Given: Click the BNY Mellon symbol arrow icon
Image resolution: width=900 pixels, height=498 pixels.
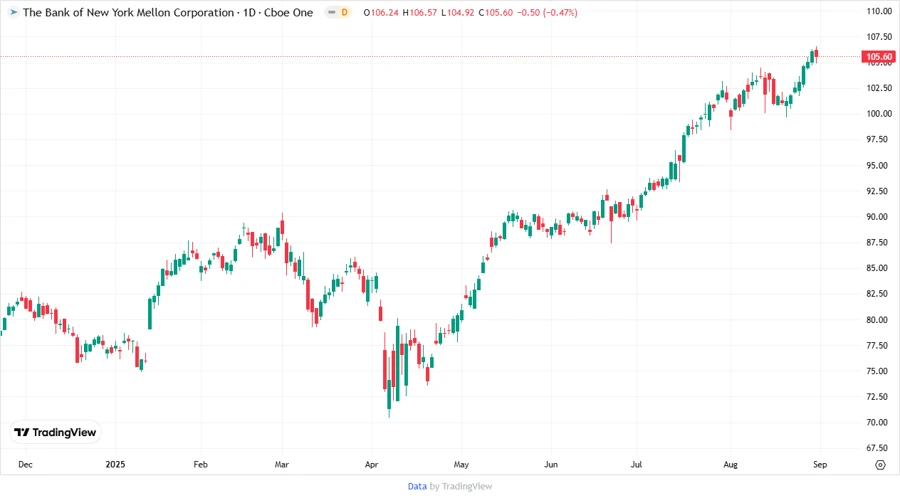Looking at the screenshot, I should 13,12.
